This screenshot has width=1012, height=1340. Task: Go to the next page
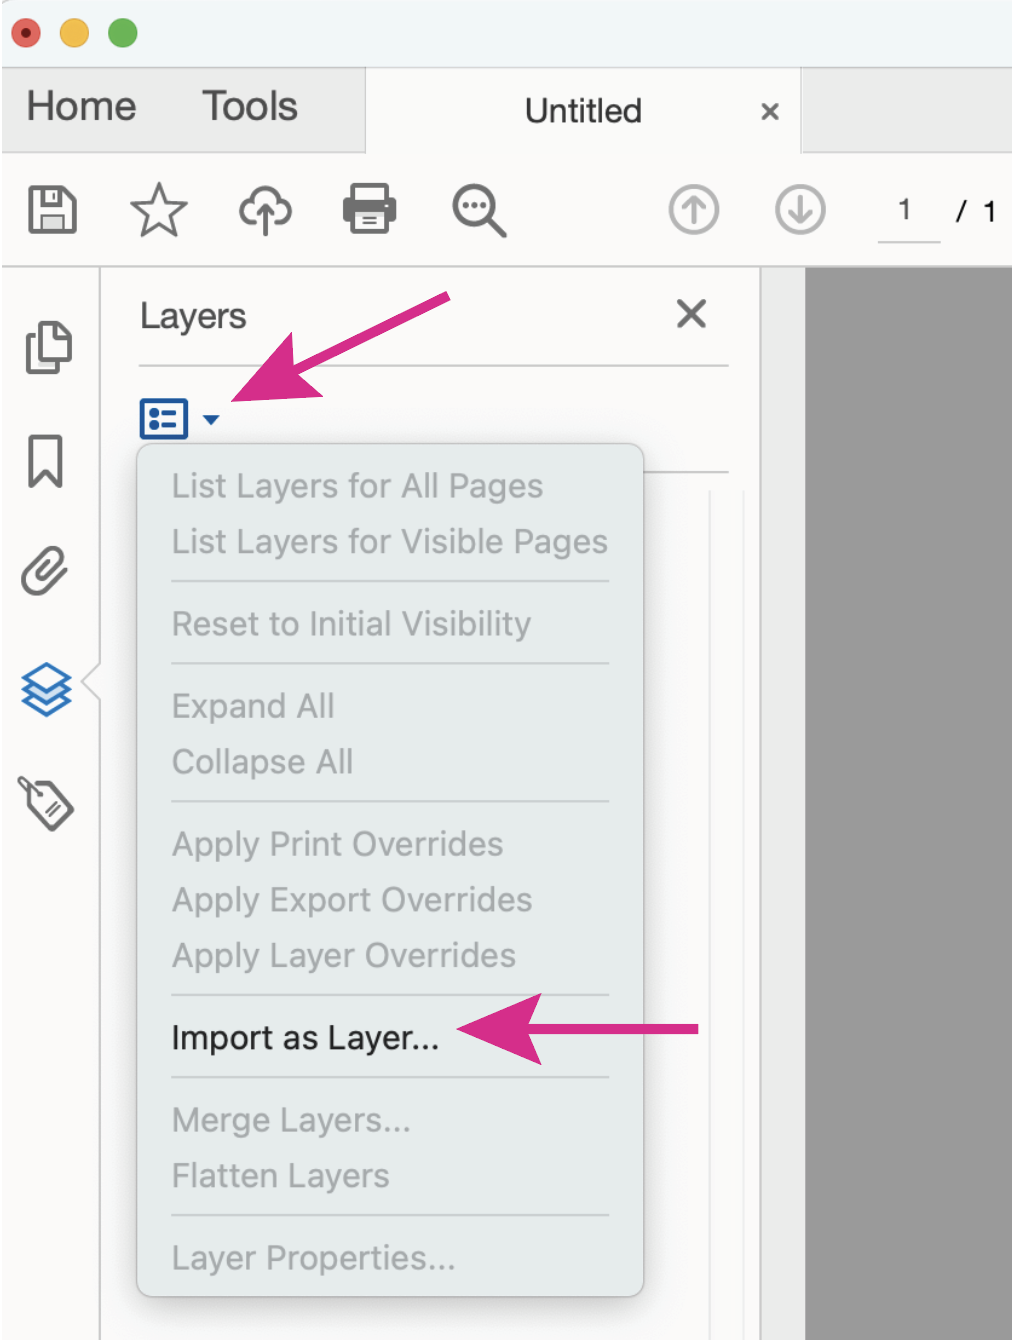pos(799,210)
